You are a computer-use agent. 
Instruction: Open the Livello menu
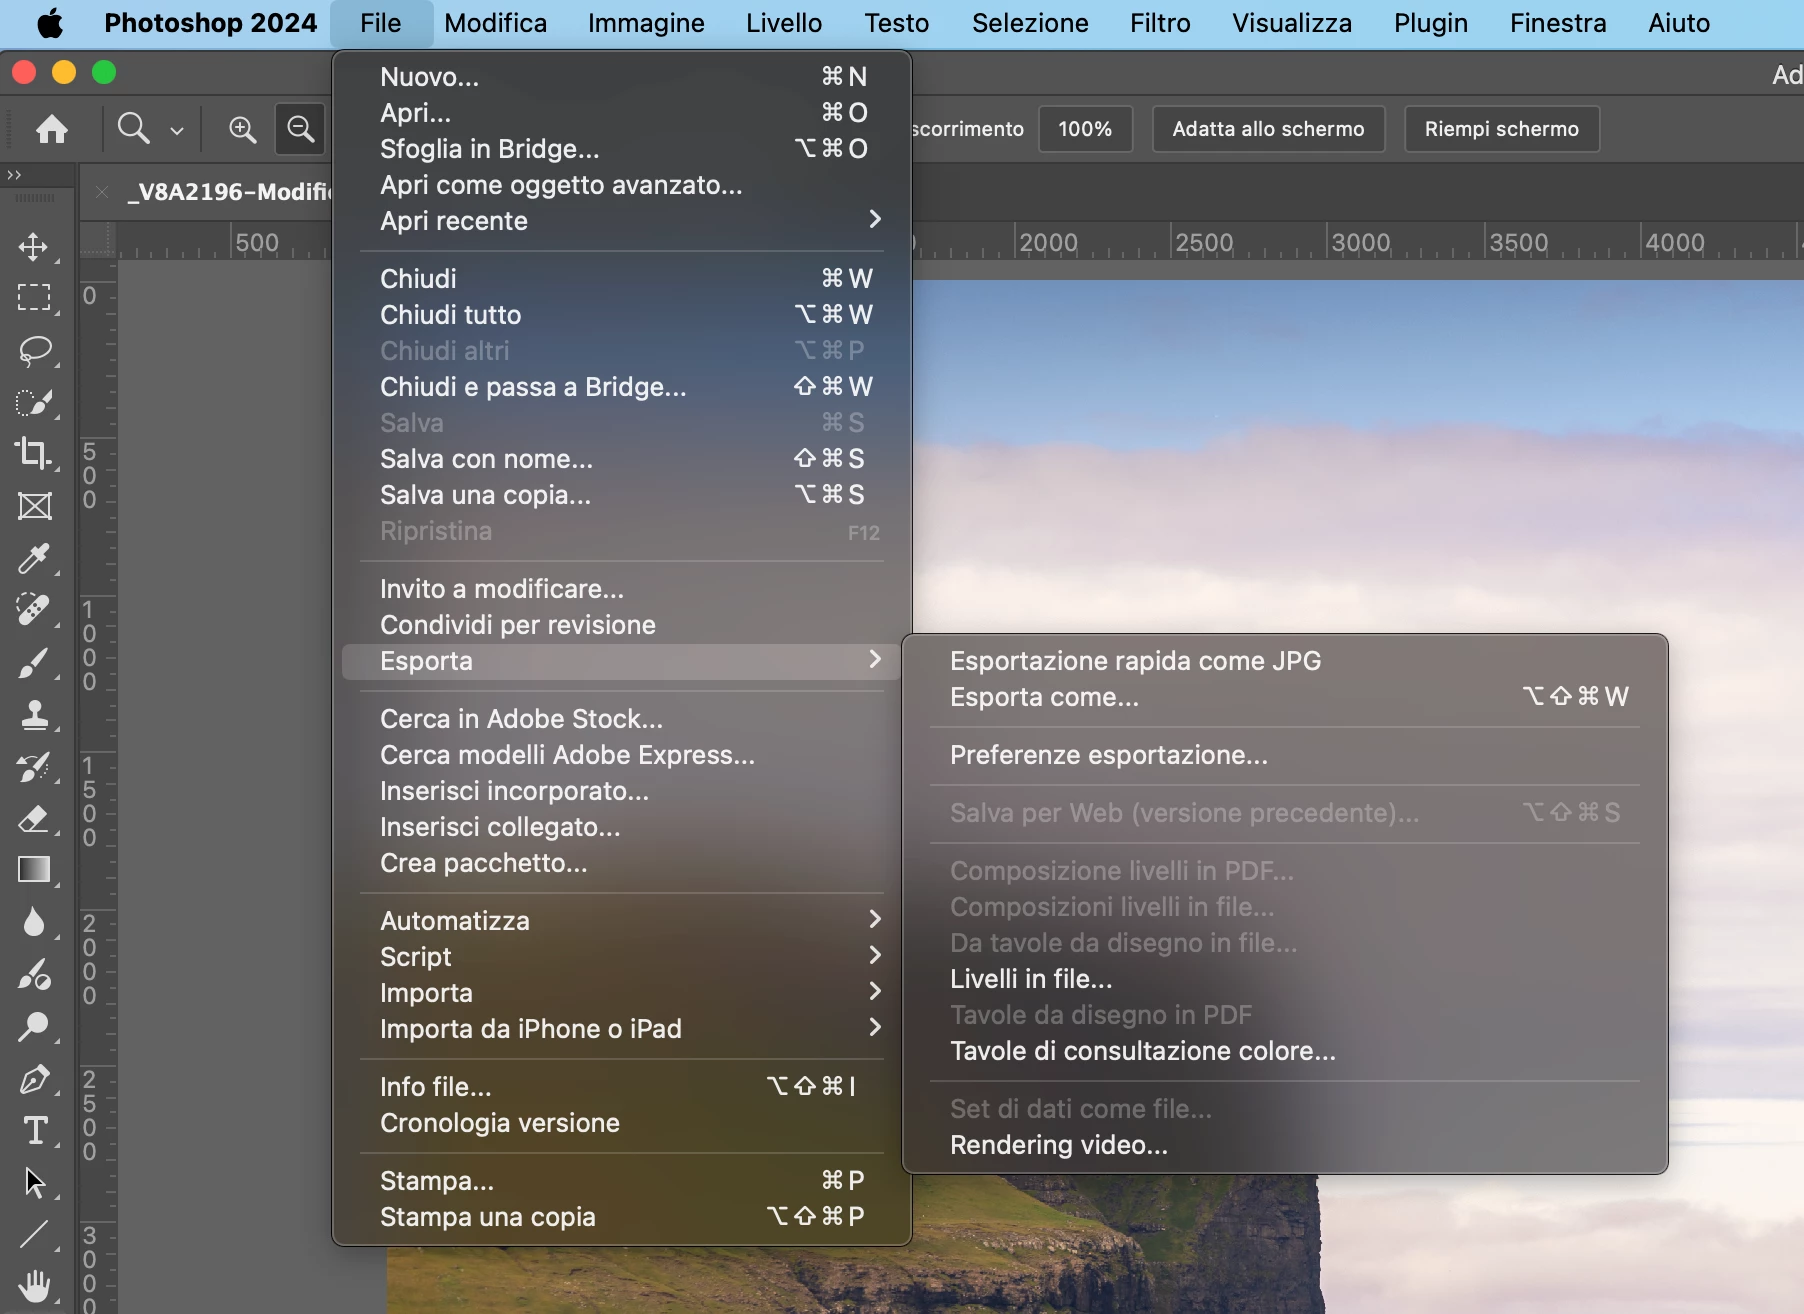click(784, 23)
